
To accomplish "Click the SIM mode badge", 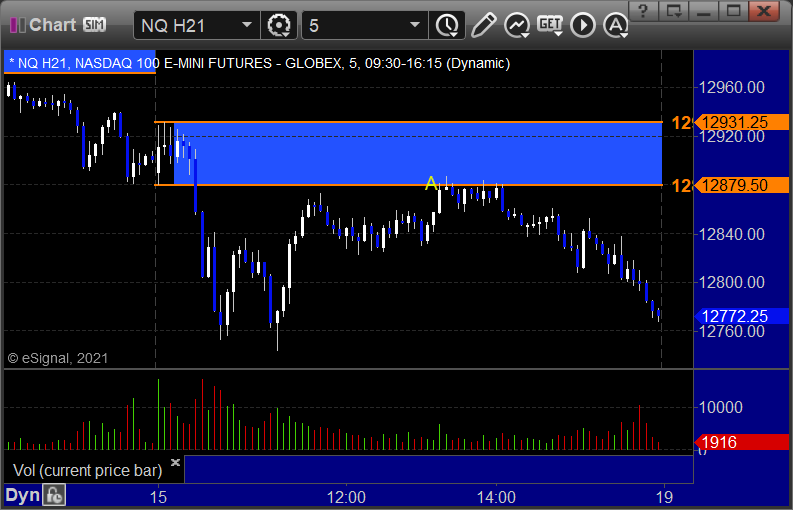I will (95, 24).
